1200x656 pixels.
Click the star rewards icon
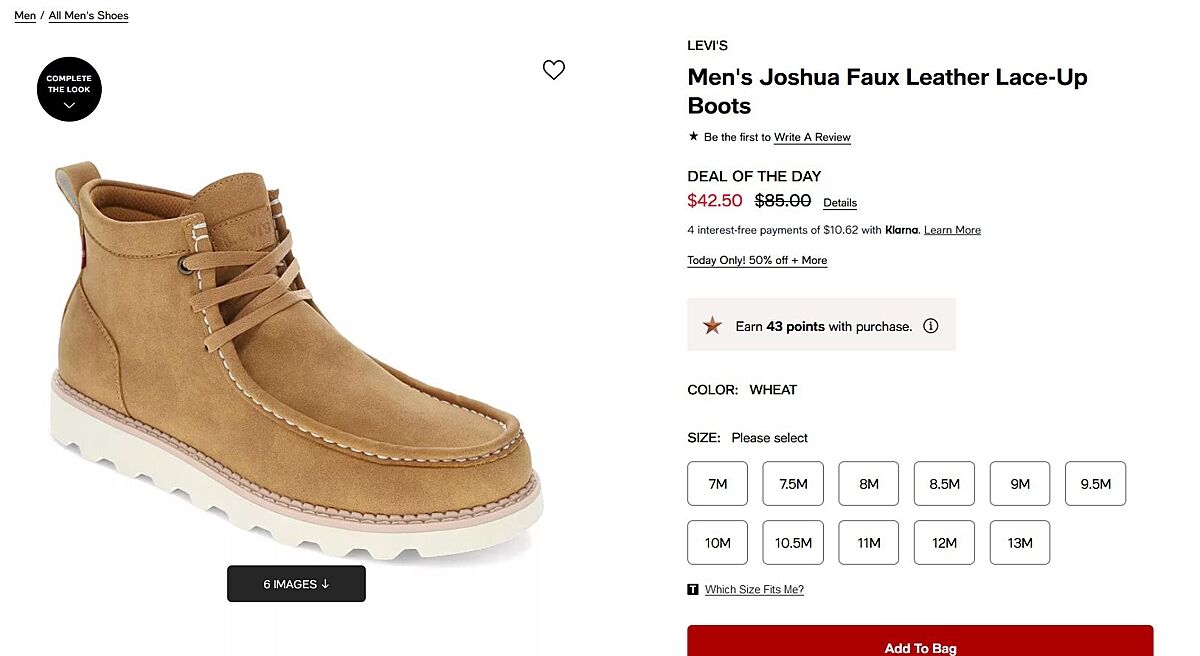712,326
